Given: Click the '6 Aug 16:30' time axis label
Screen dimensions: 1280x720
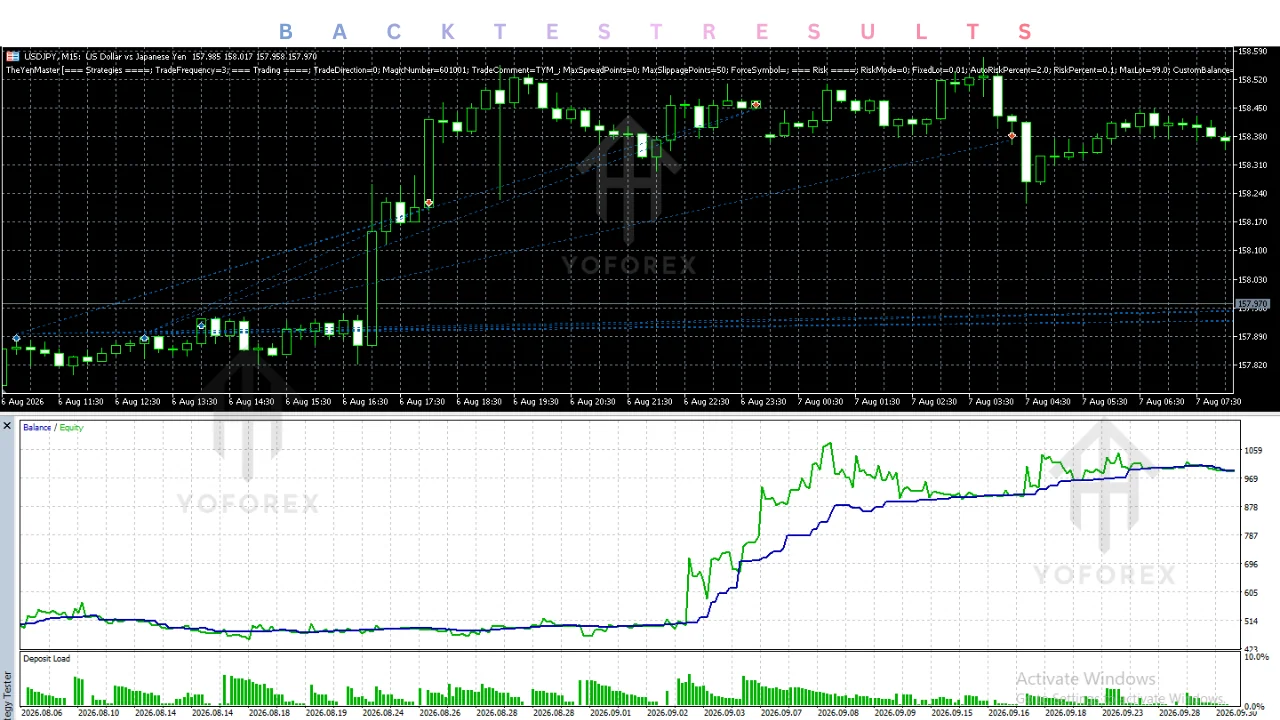Looking at the screenshot, I should coord(365,402).
